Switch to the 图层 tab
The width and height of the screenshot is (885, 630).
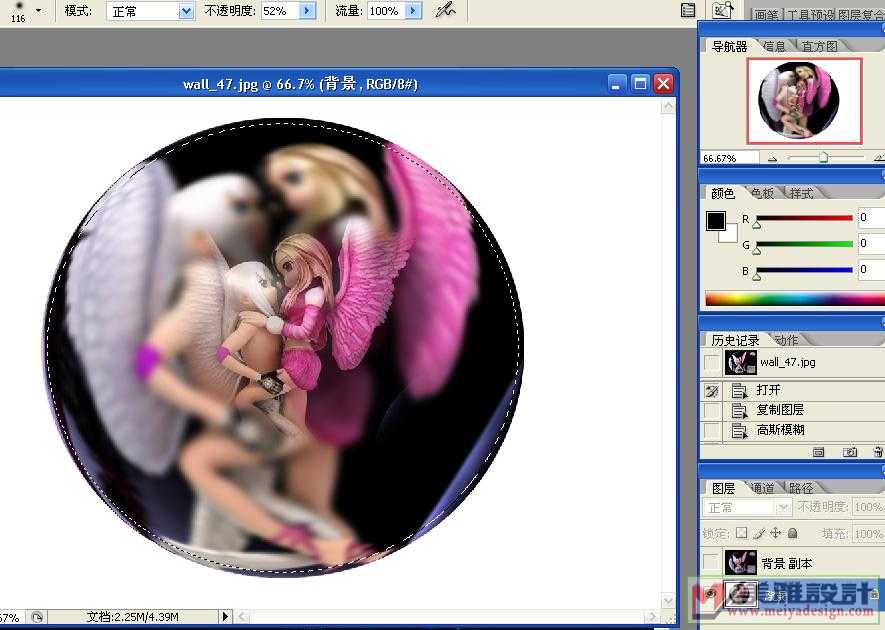(723, 488)
